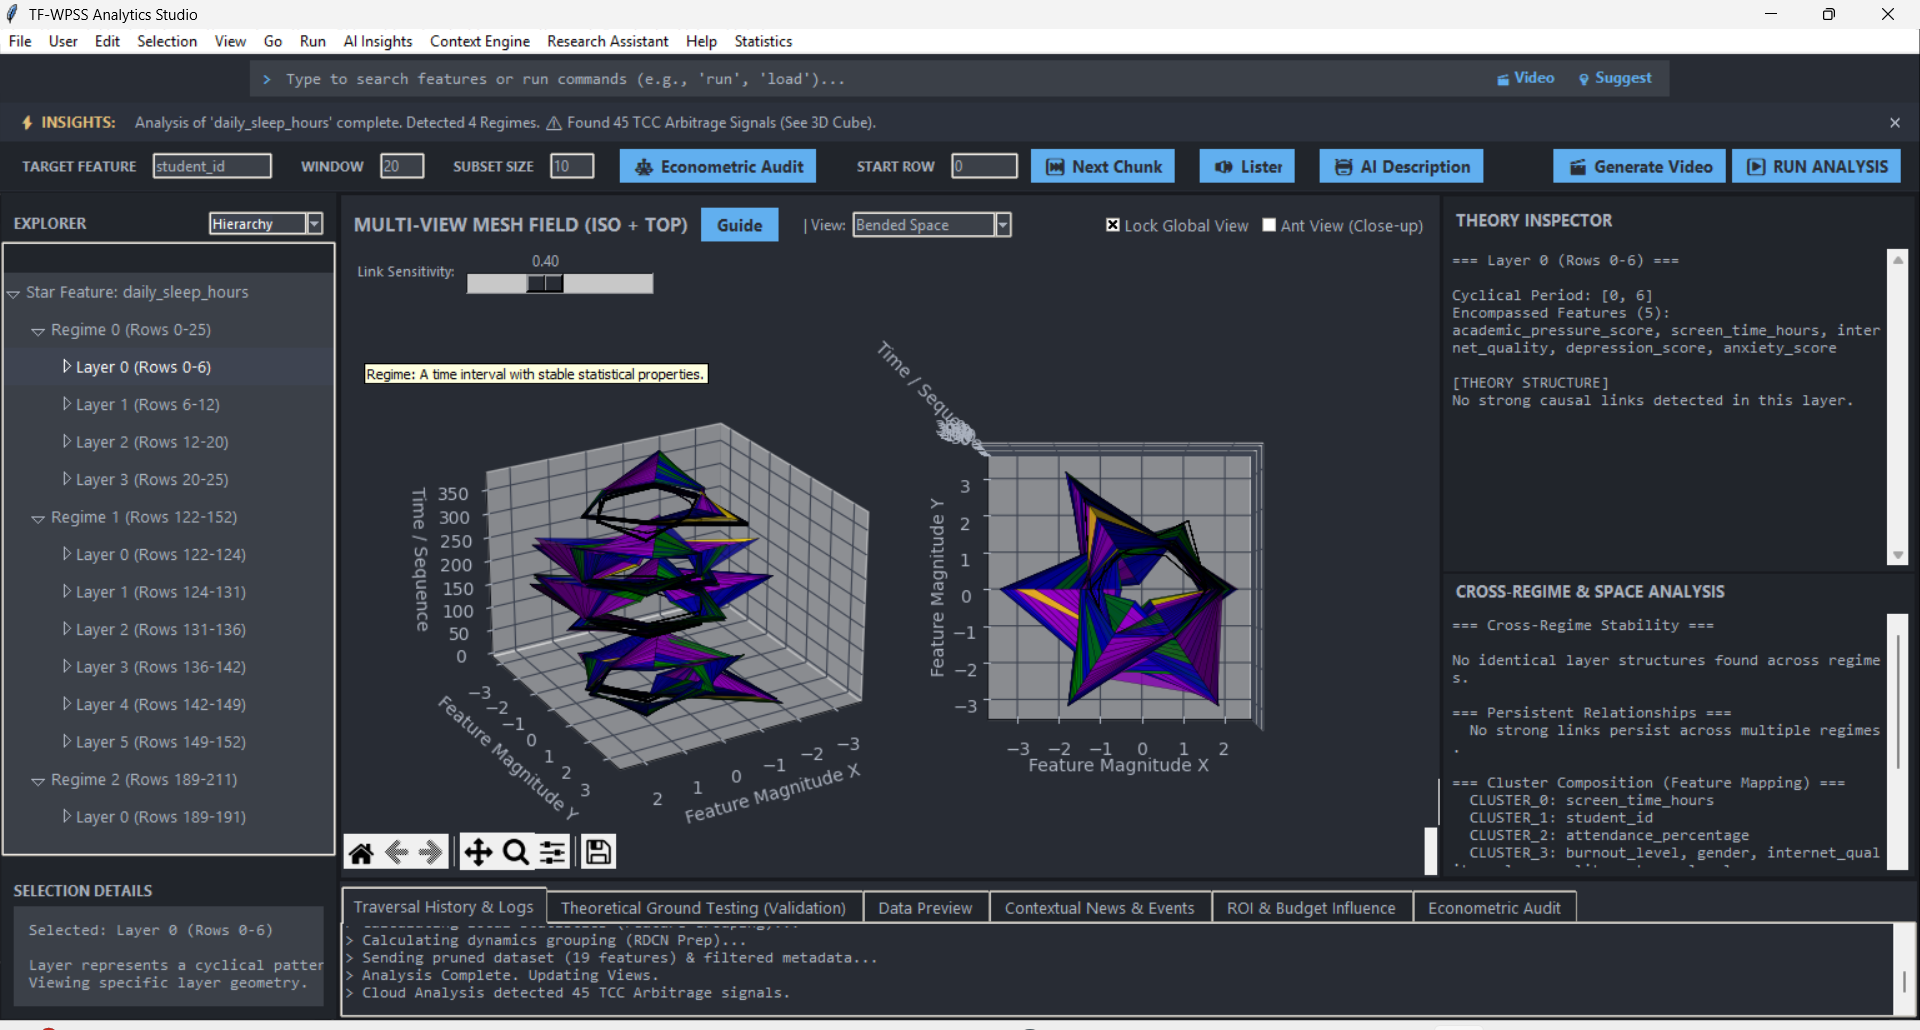1920x1030 pixels.
Task: Activate the Pan tool in plot toolbar
Action: pyautogui.click(x=478, y=852)
